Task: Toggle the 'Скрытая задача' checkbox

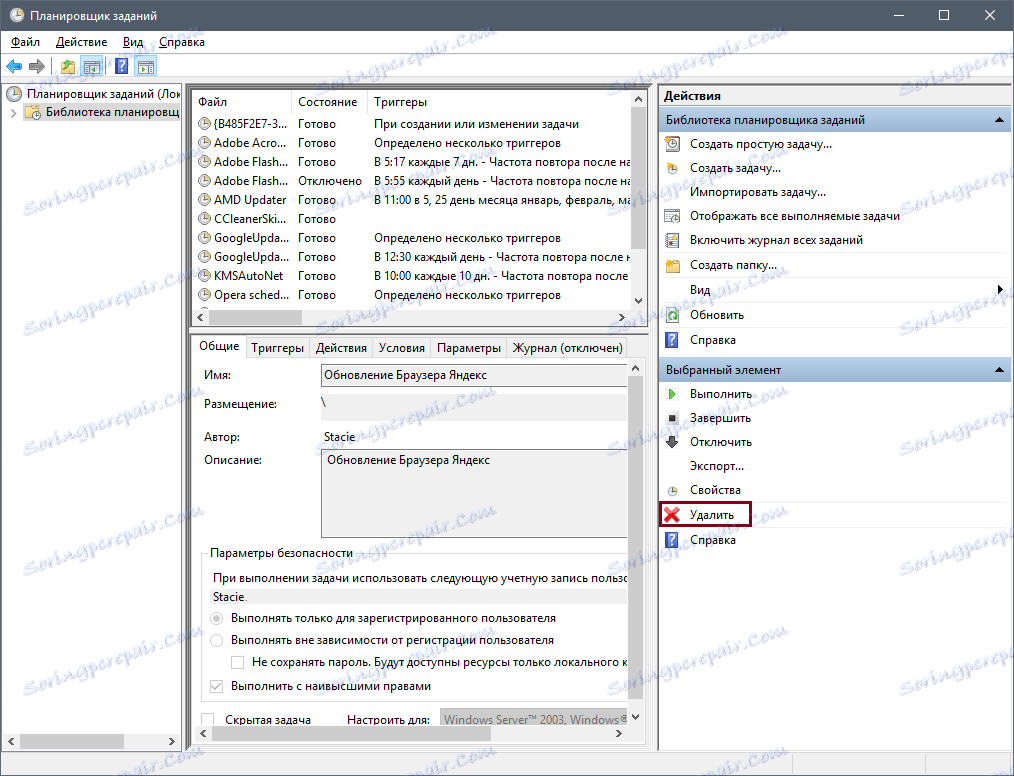Action: pos(208,719)
